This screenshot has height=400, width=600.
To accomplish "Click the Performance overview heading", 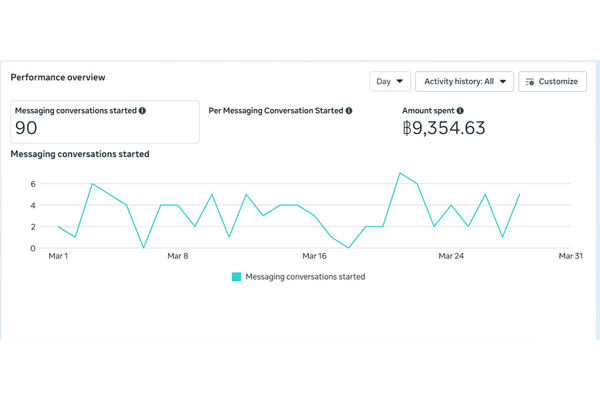I will point(58,77).
